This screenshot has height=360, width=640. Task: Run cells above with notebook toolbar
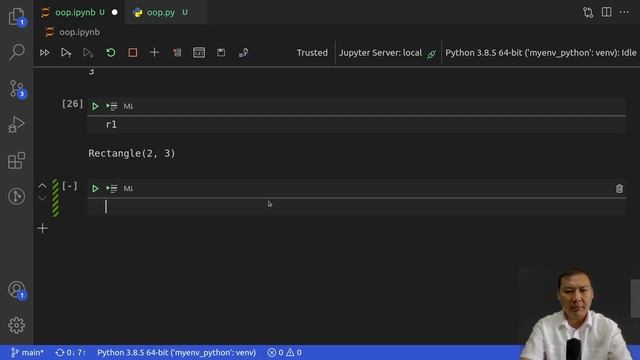click(66, 53)
